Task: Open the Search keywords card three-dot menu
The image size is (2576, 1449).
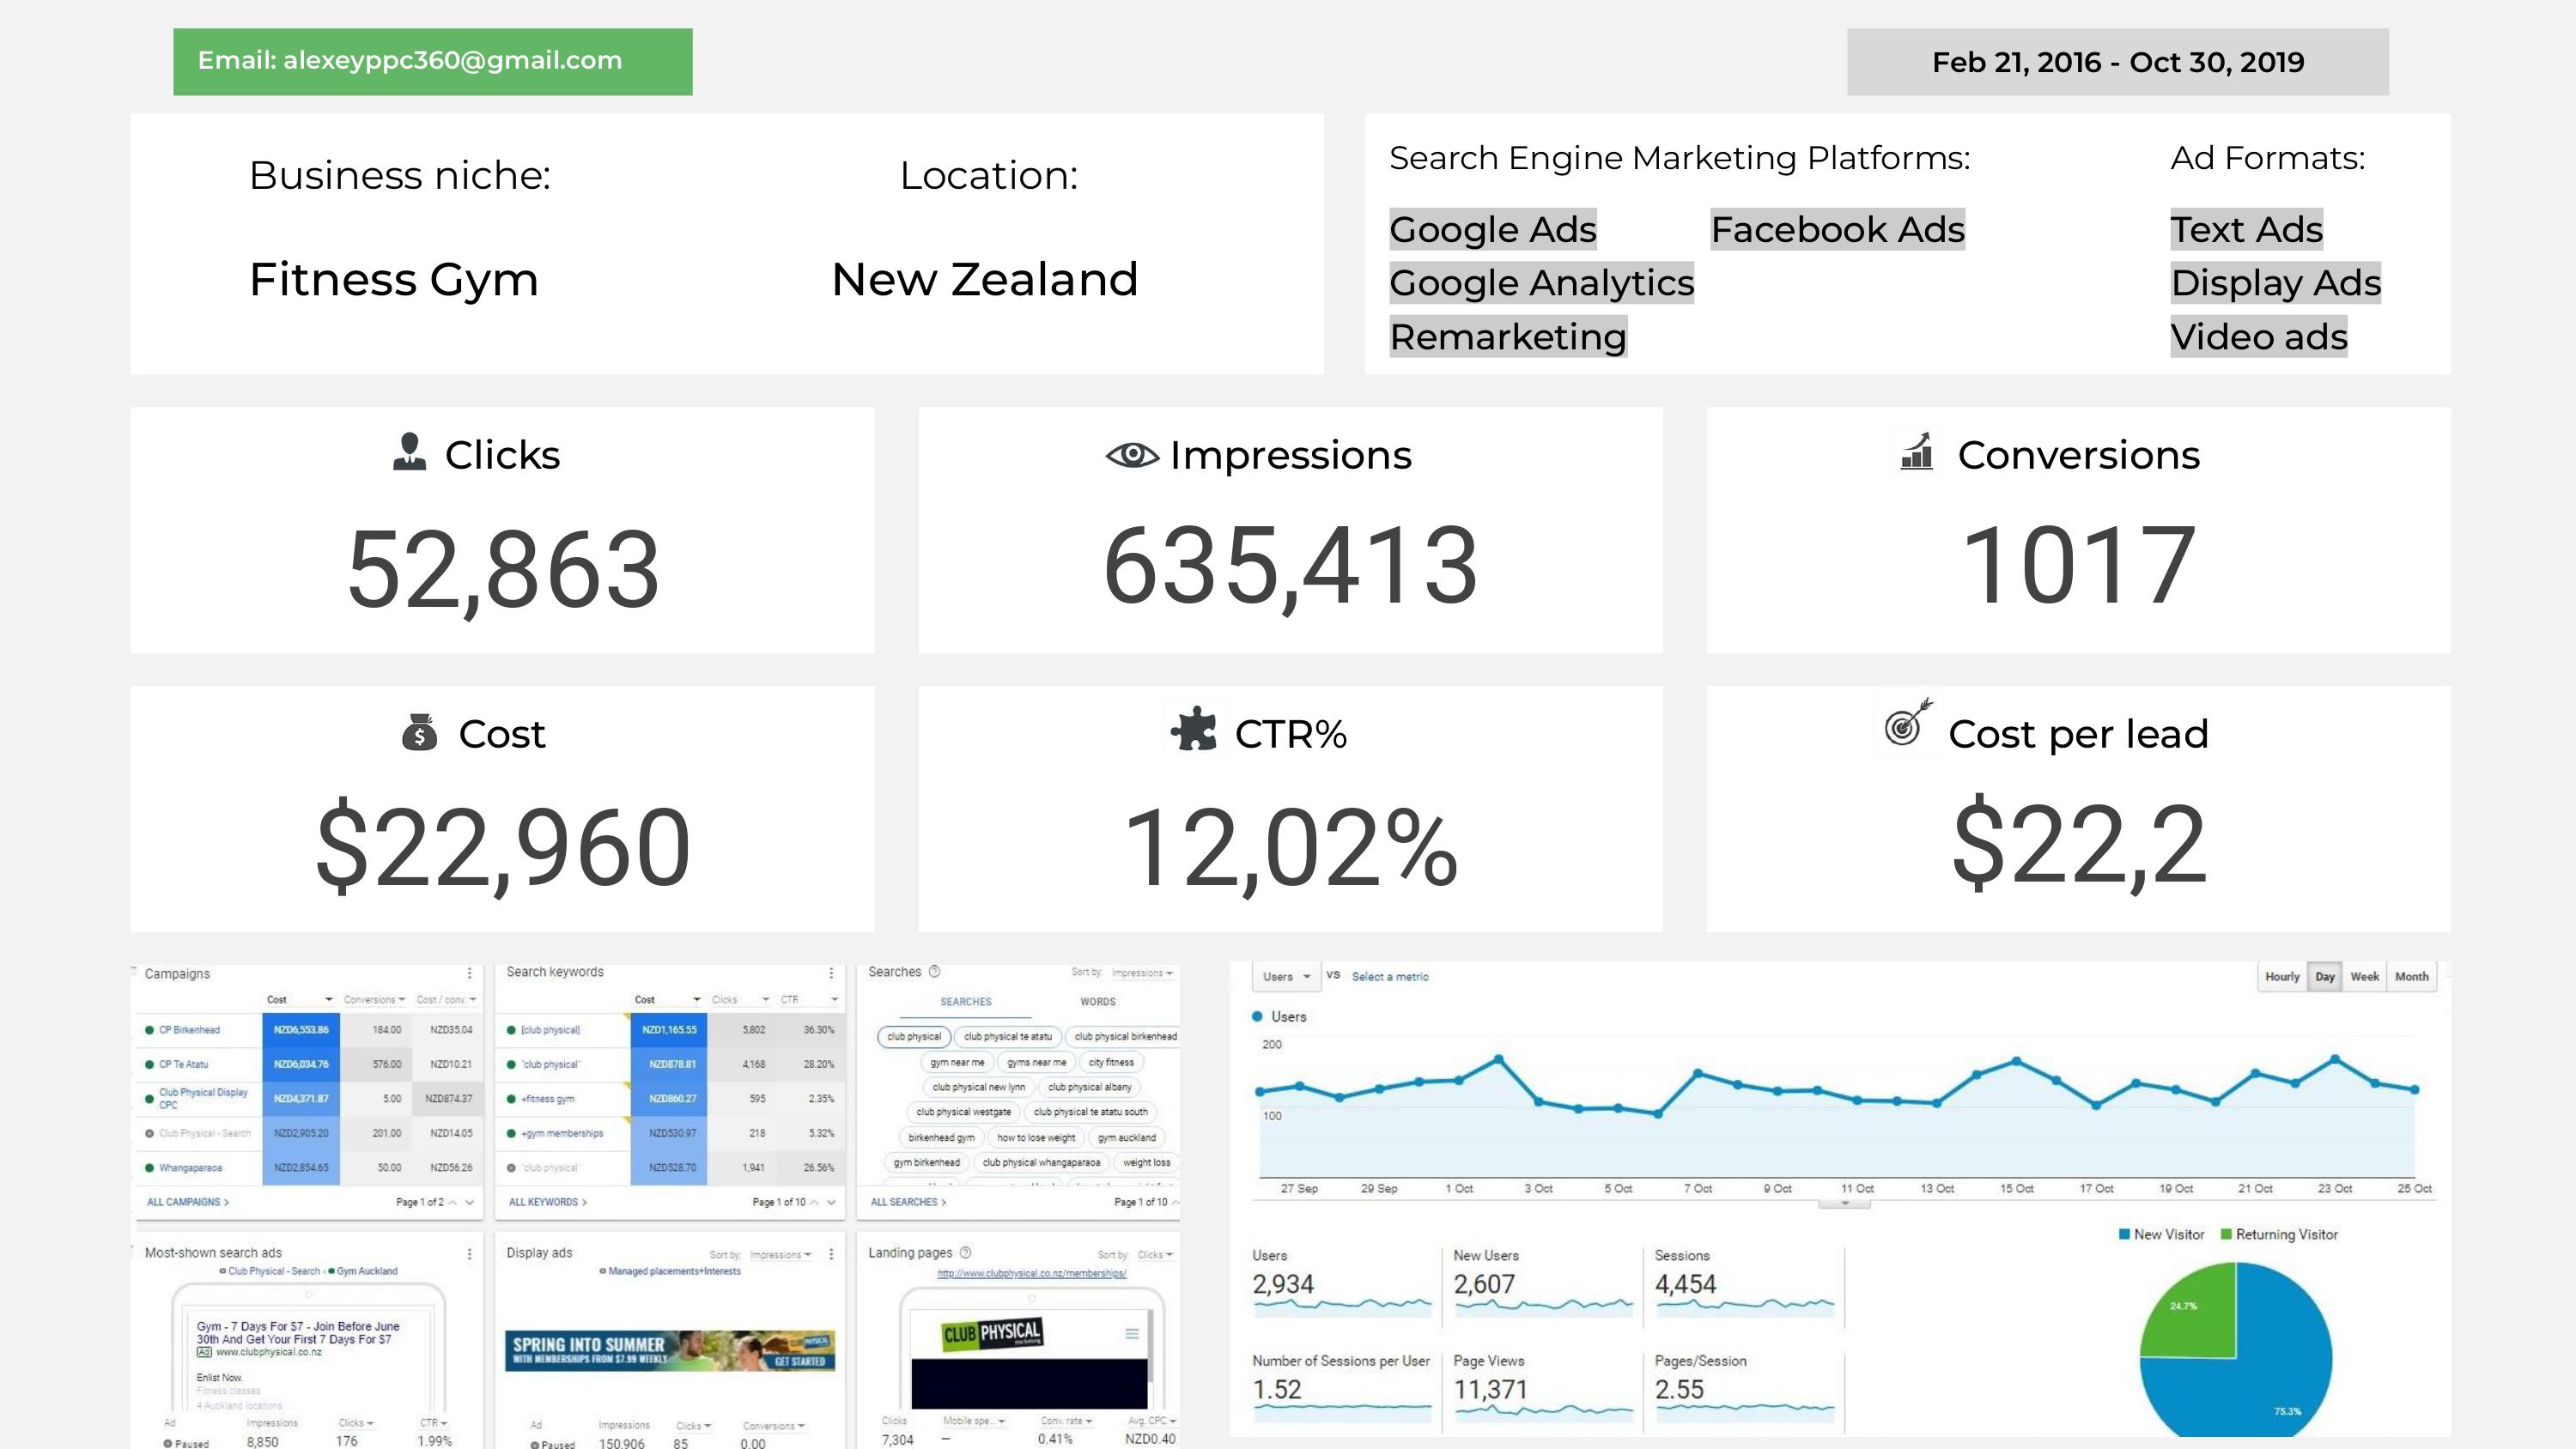Action: [x=831, y=973]
